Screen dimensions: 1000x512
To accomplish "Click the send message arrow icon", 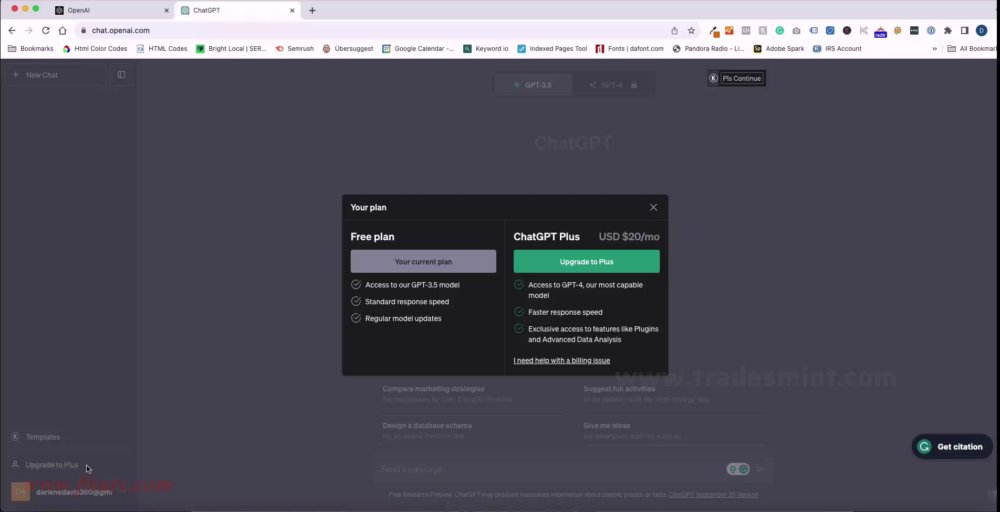I will [760, 469].
